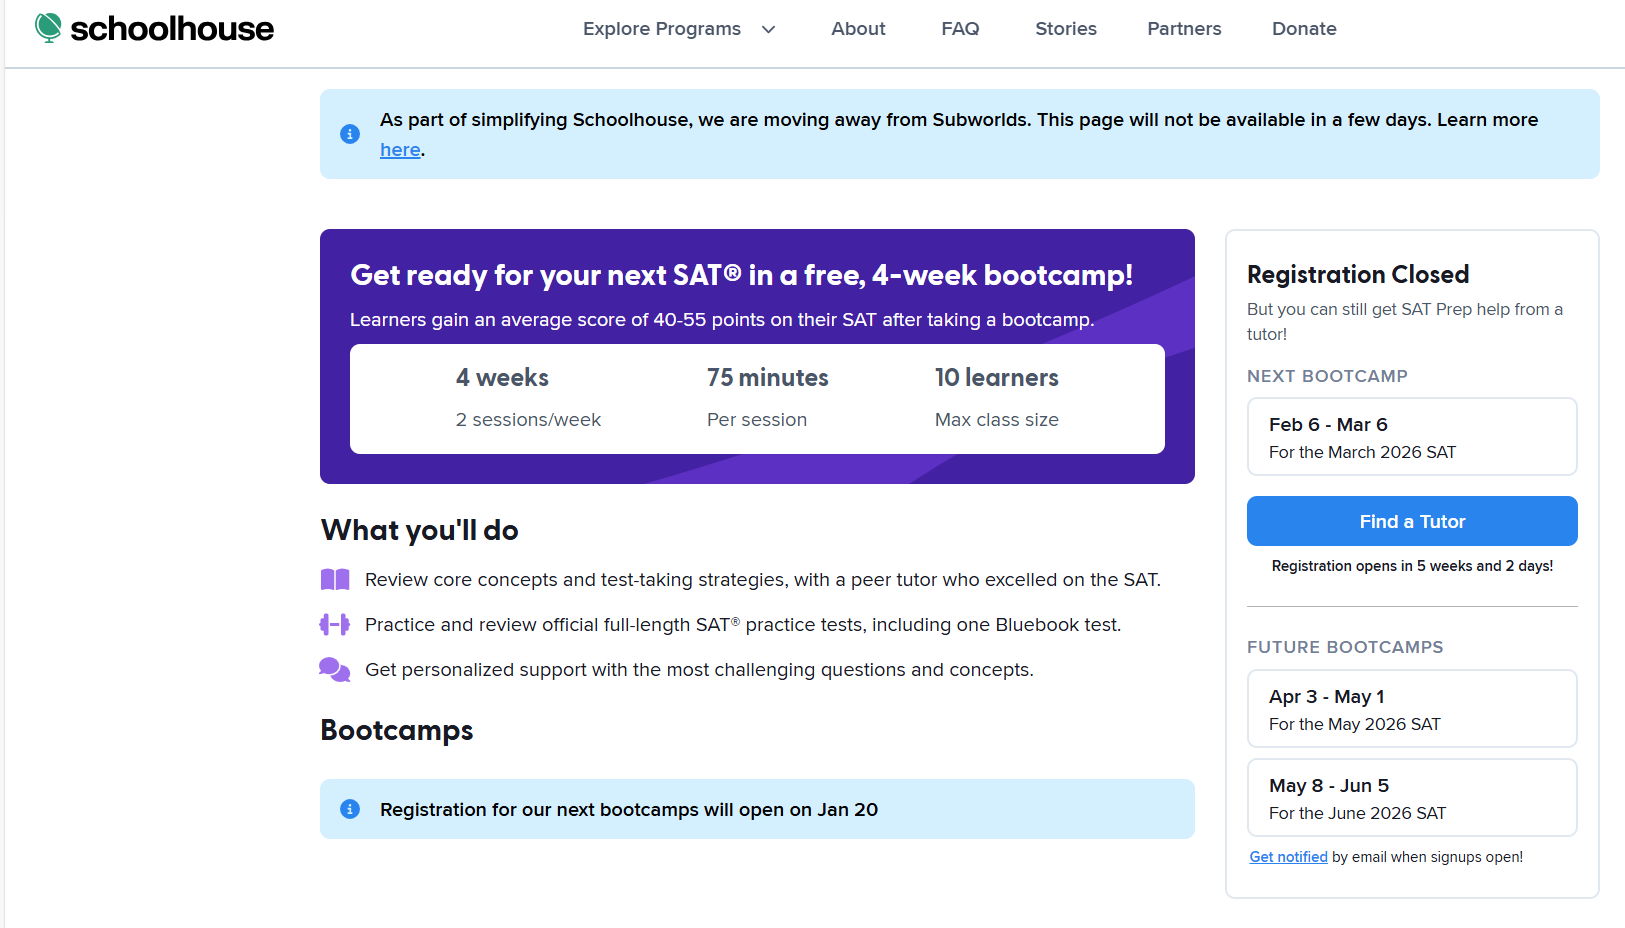Open the Donate page

(x=1304, y=29)
